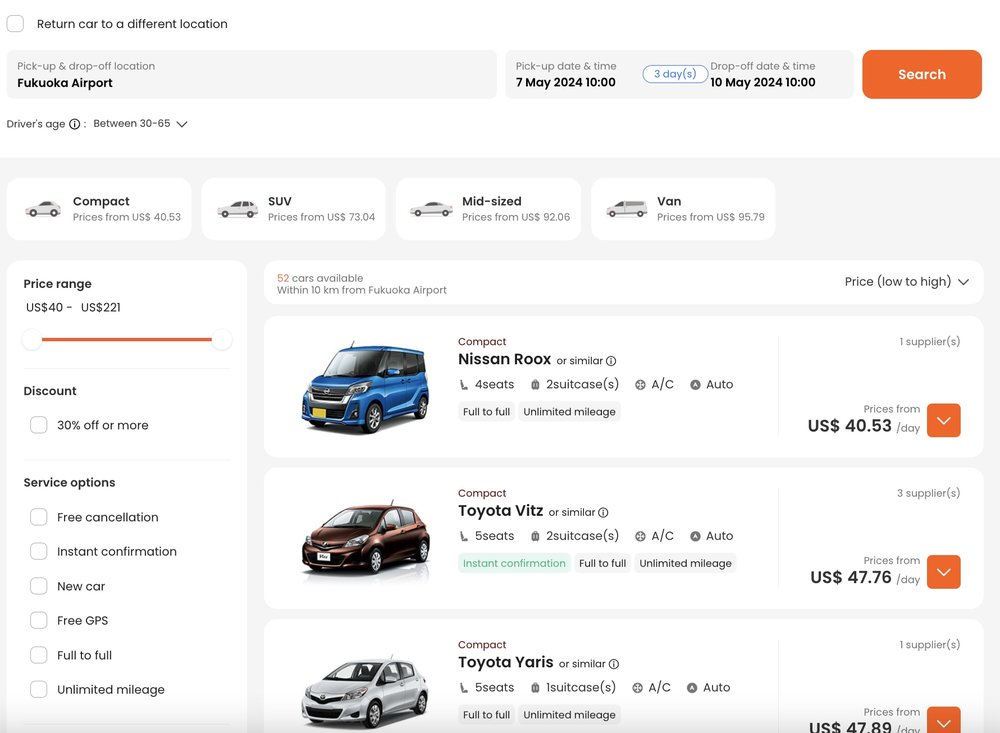This screenshot has width=1000, height=733.
Task: Enable the Unlimited mileage filter checkbox
Action: 39,689
